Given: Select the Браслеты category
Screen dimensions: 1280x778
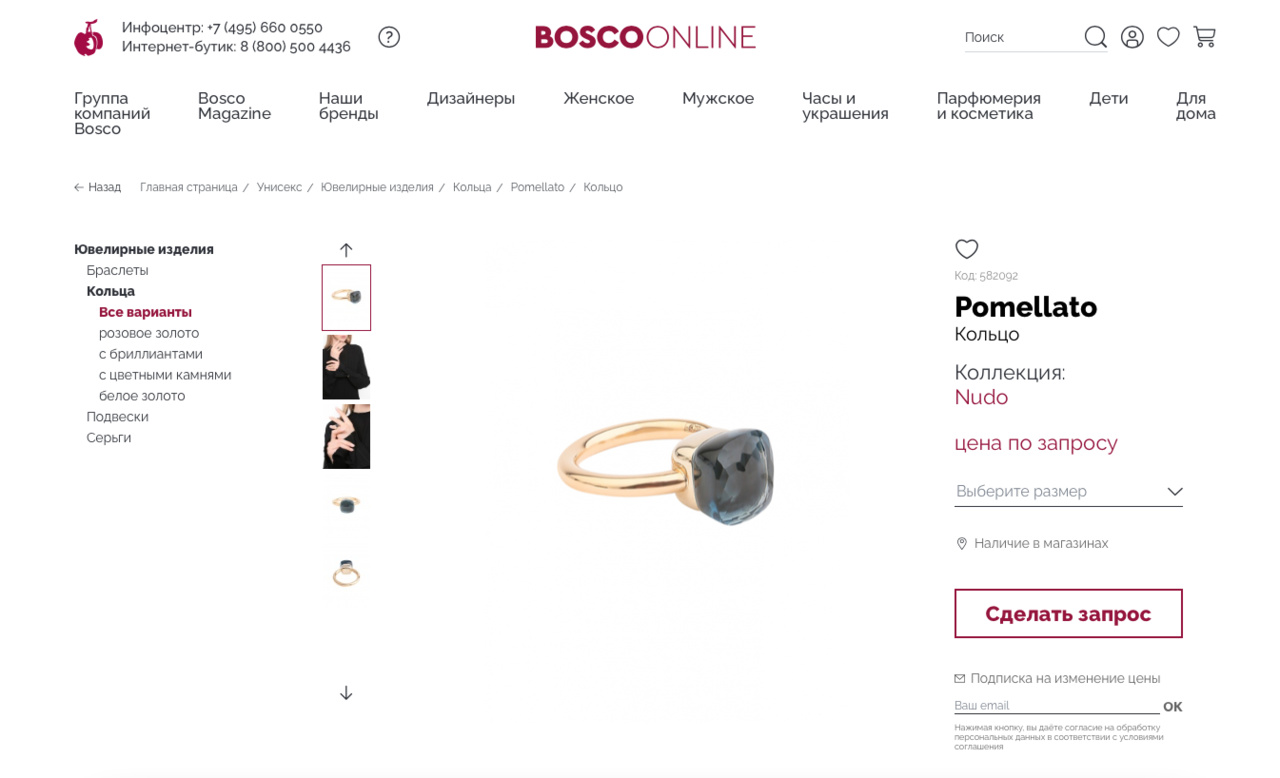Looking at the screenshot, I should [117, 270].
